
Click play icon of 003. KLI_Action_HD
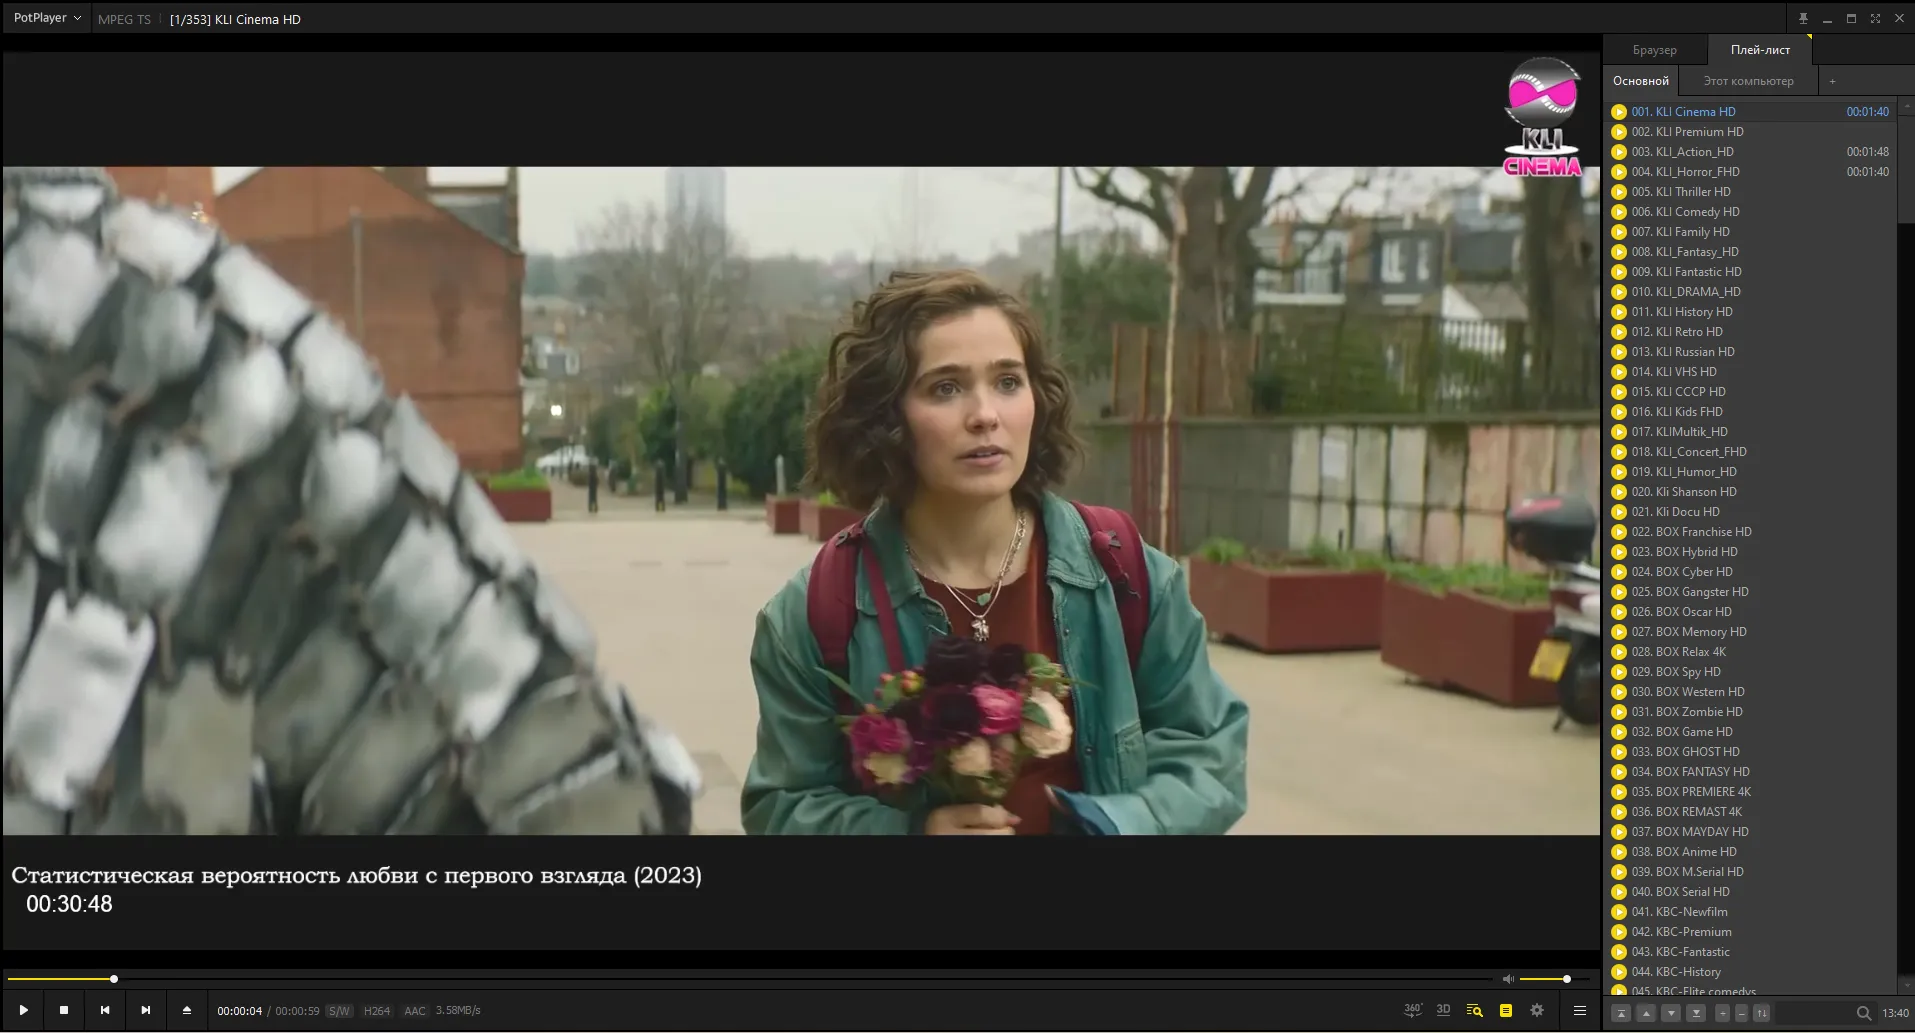tap(1619, 152)
